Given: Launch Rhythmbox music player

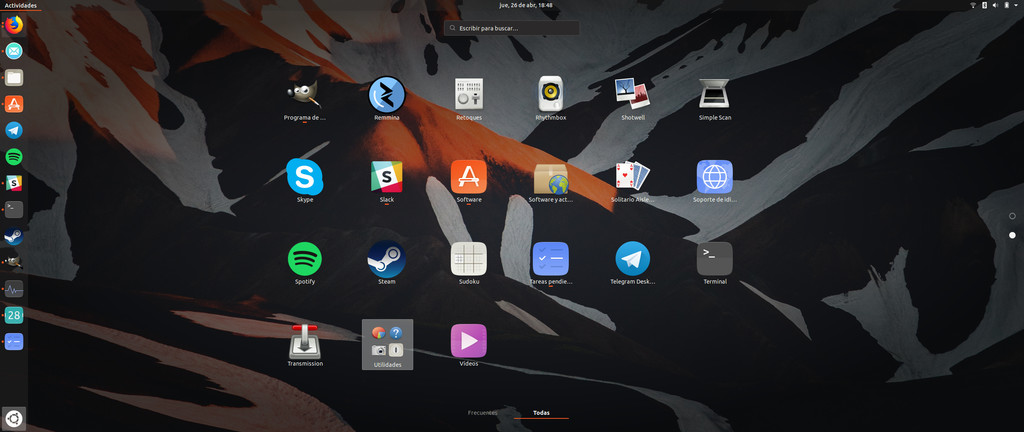Looking at the screenshot, I should pos(551,95).
